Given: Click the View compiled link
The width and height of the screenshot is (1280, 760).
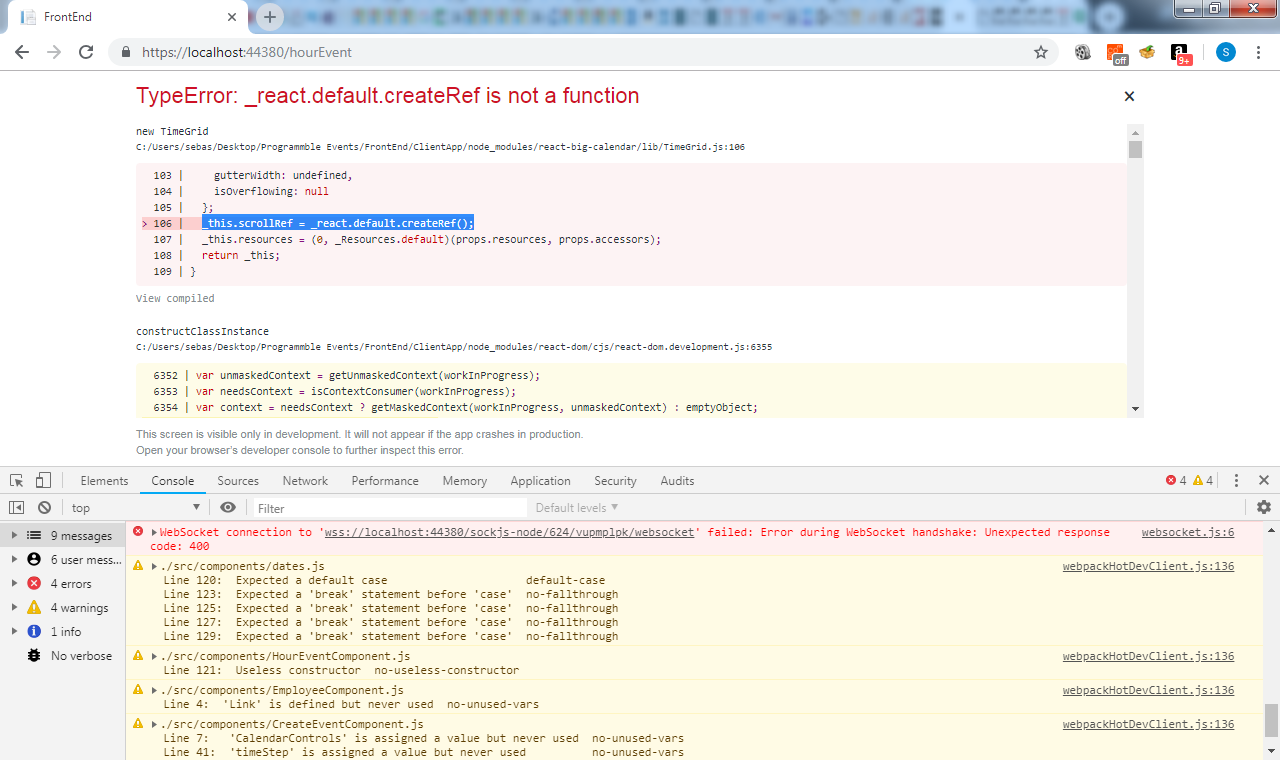Looking at the screenshot, I should 175,298.
